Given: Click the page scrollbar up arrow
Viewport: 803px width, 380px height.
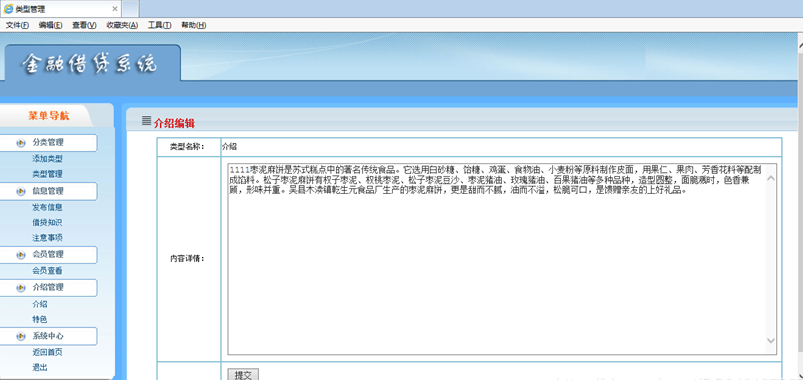Looking at the screenshot, I should [x=799, y=46].
